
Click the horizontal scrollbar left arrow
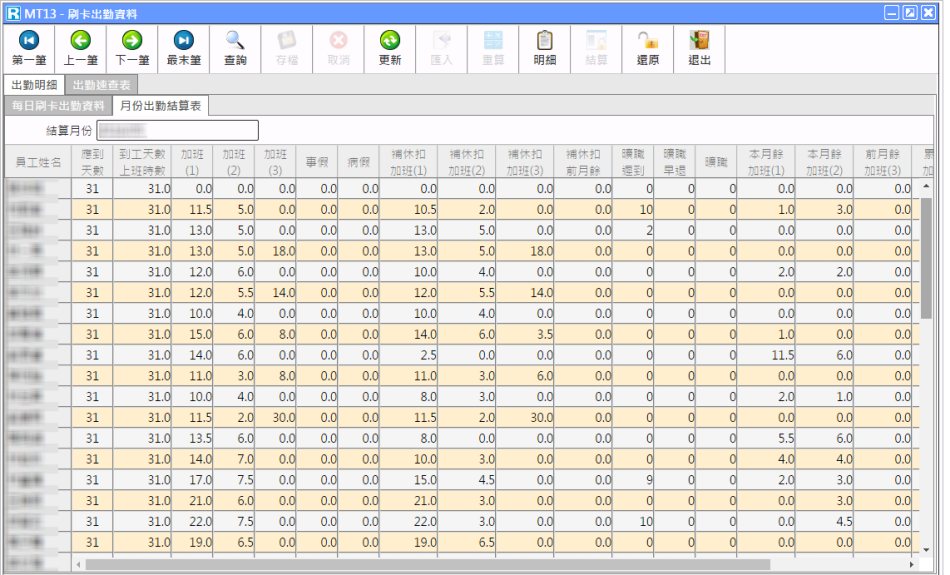point(78,564)
